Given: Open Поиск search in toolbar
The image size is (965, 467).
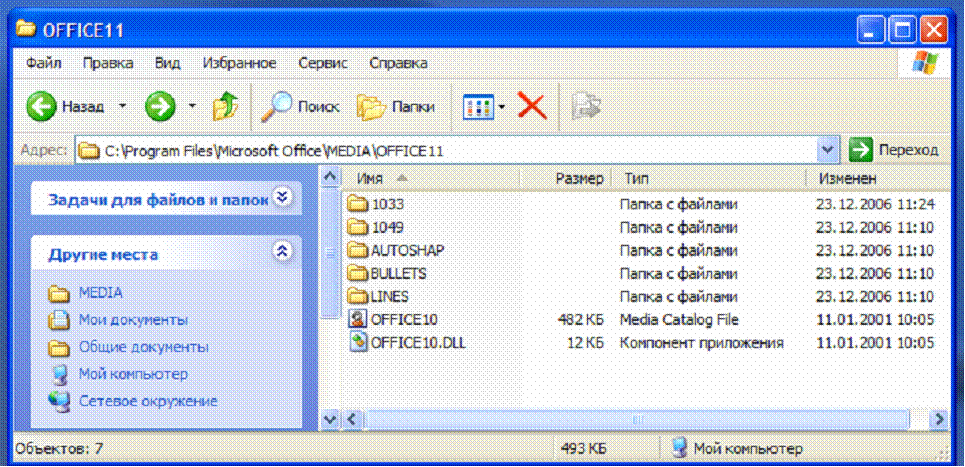Looking at the screenshot, I should point(300,107).
